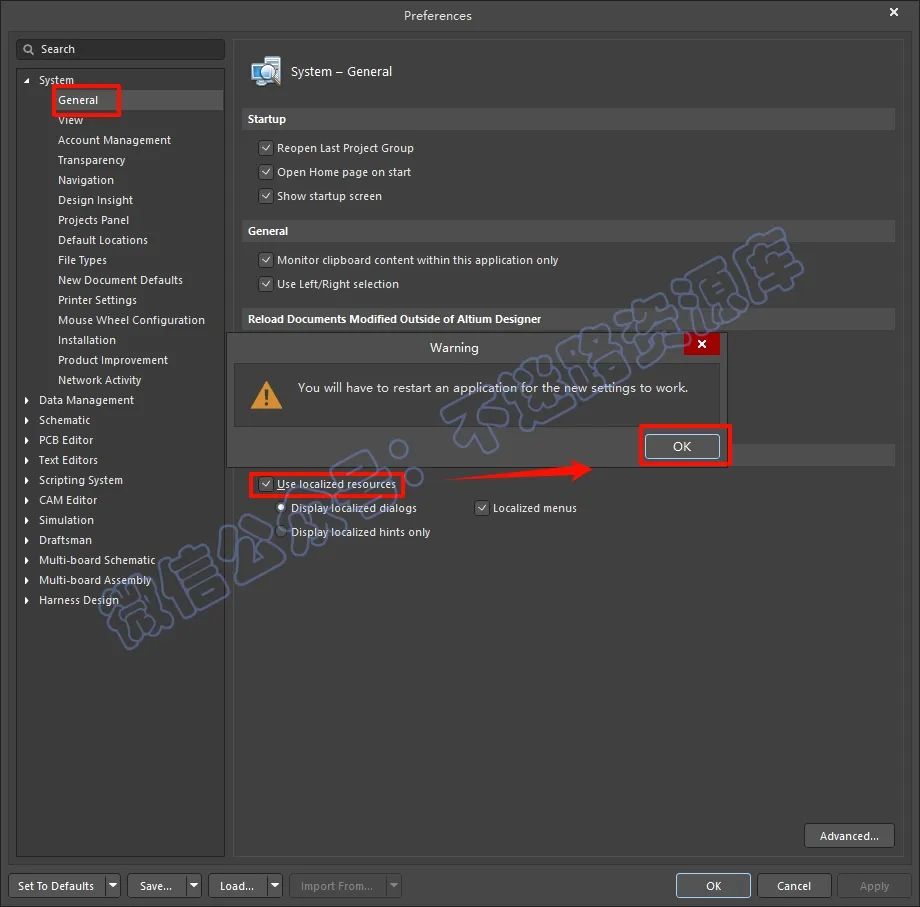Close the Warning dialog with the red X
Viewport: 920px width, 907px height.
click(702, 344)
